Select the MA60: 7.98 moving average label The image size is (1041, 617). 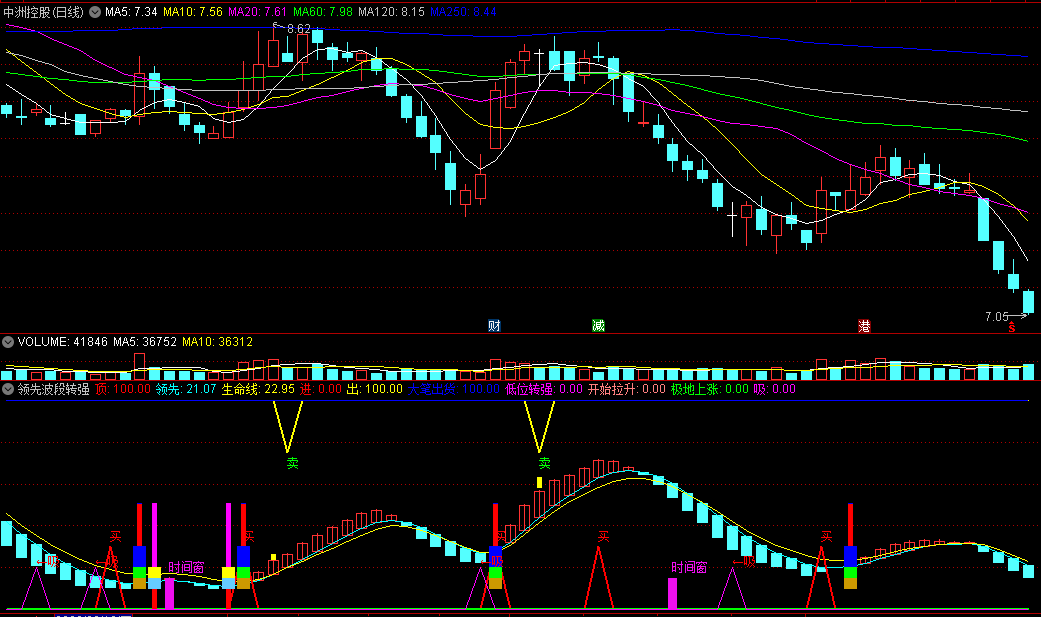[x=323, y=12]
